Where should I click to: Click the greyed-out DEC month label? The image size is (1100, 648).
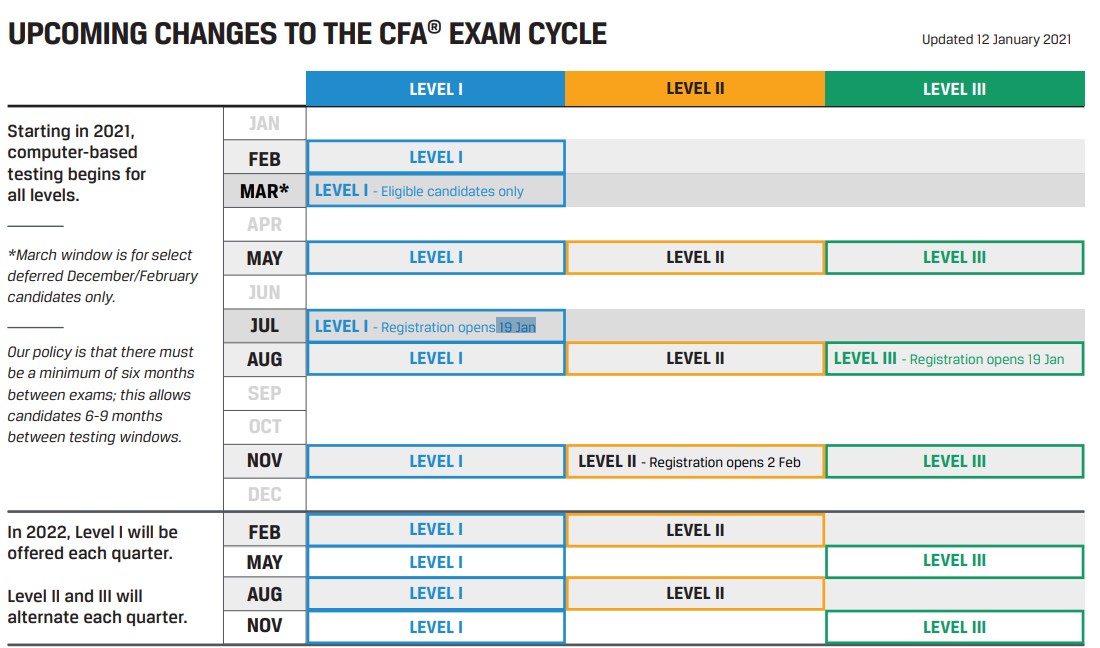(264, 494)
